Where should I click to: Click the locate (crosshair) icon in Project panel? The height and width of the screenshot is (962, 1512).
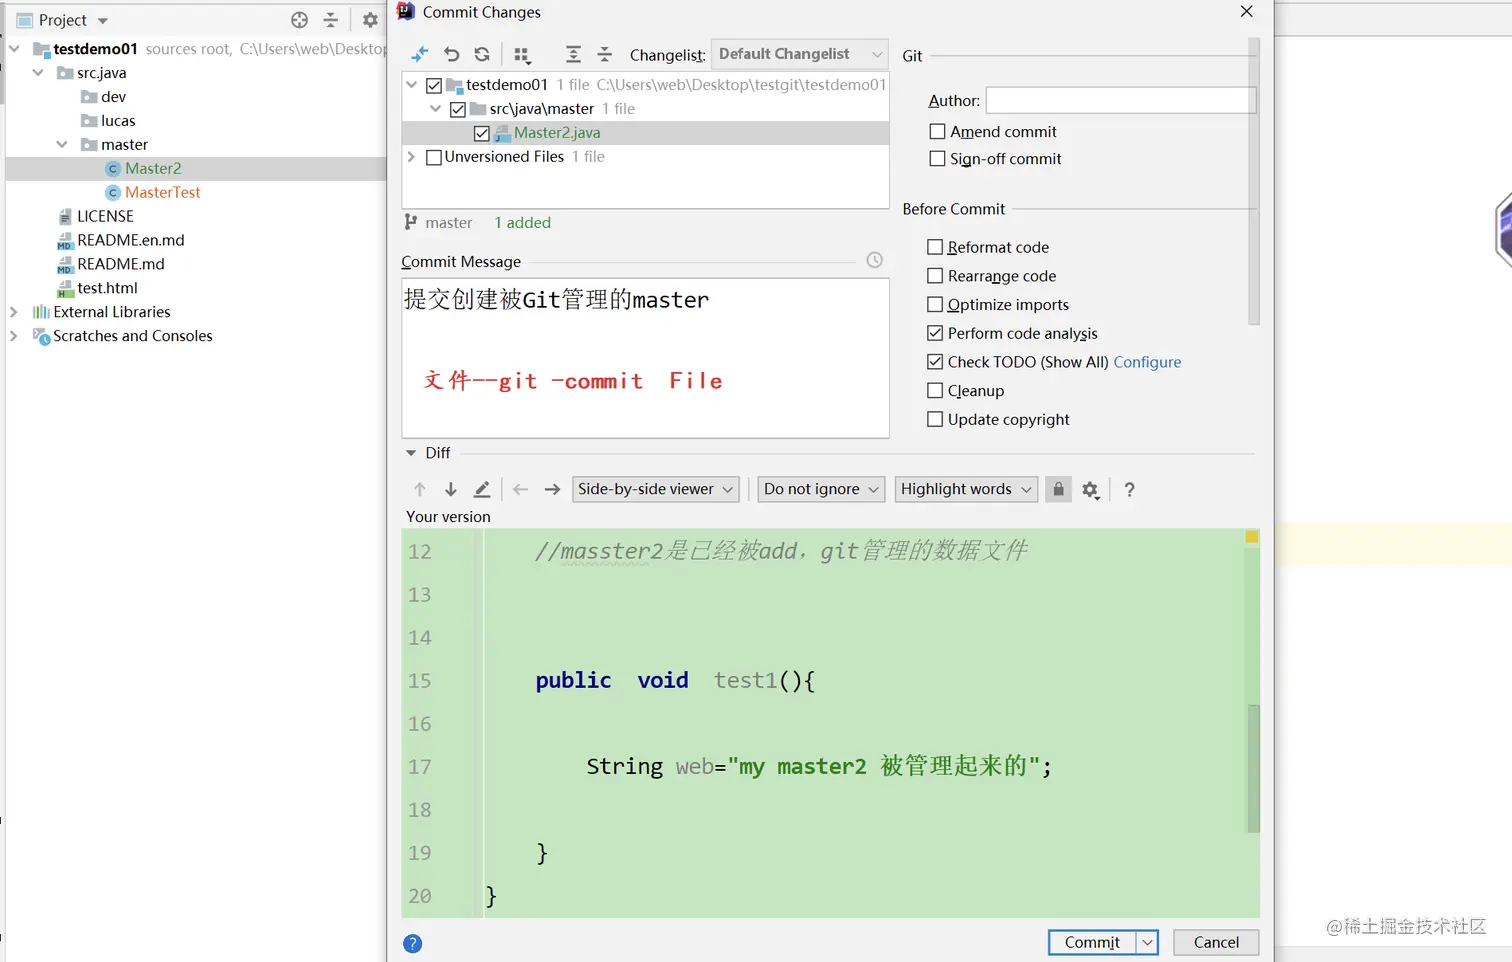coord(299,20)
